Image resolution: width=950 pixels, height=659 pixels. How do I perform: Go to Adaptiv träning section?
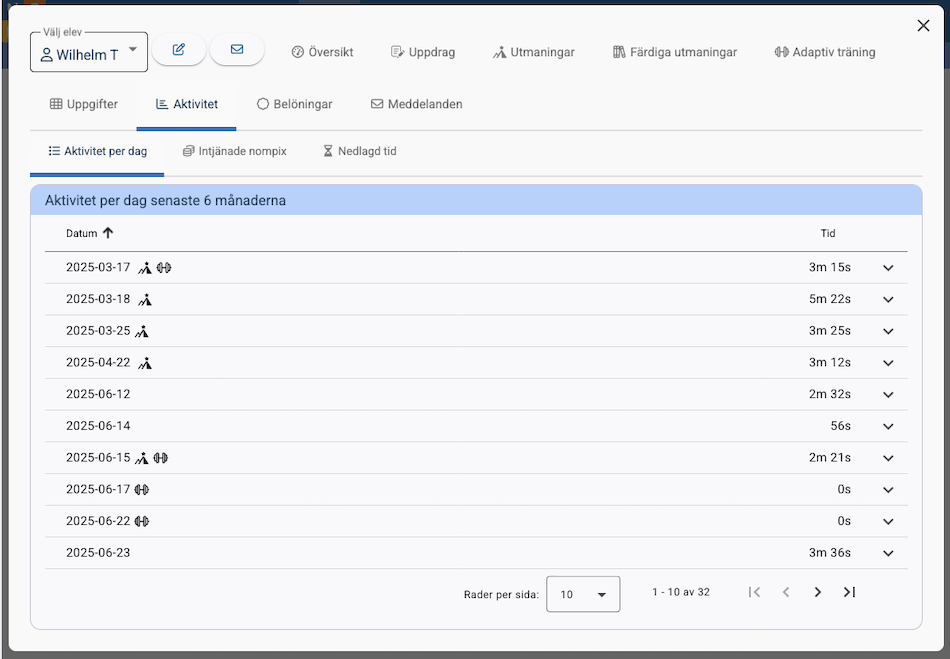pos(824,52)
